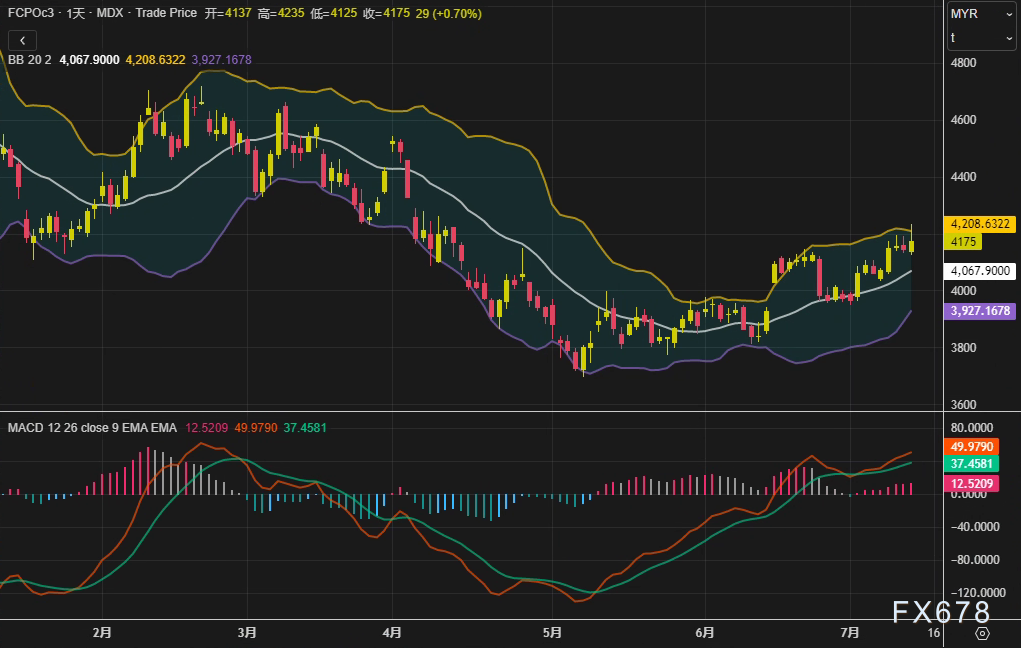Viewport: 1021px width, 648px height.
Task: Open the MYR currency dropdown
Action: (x=981, y=14)
